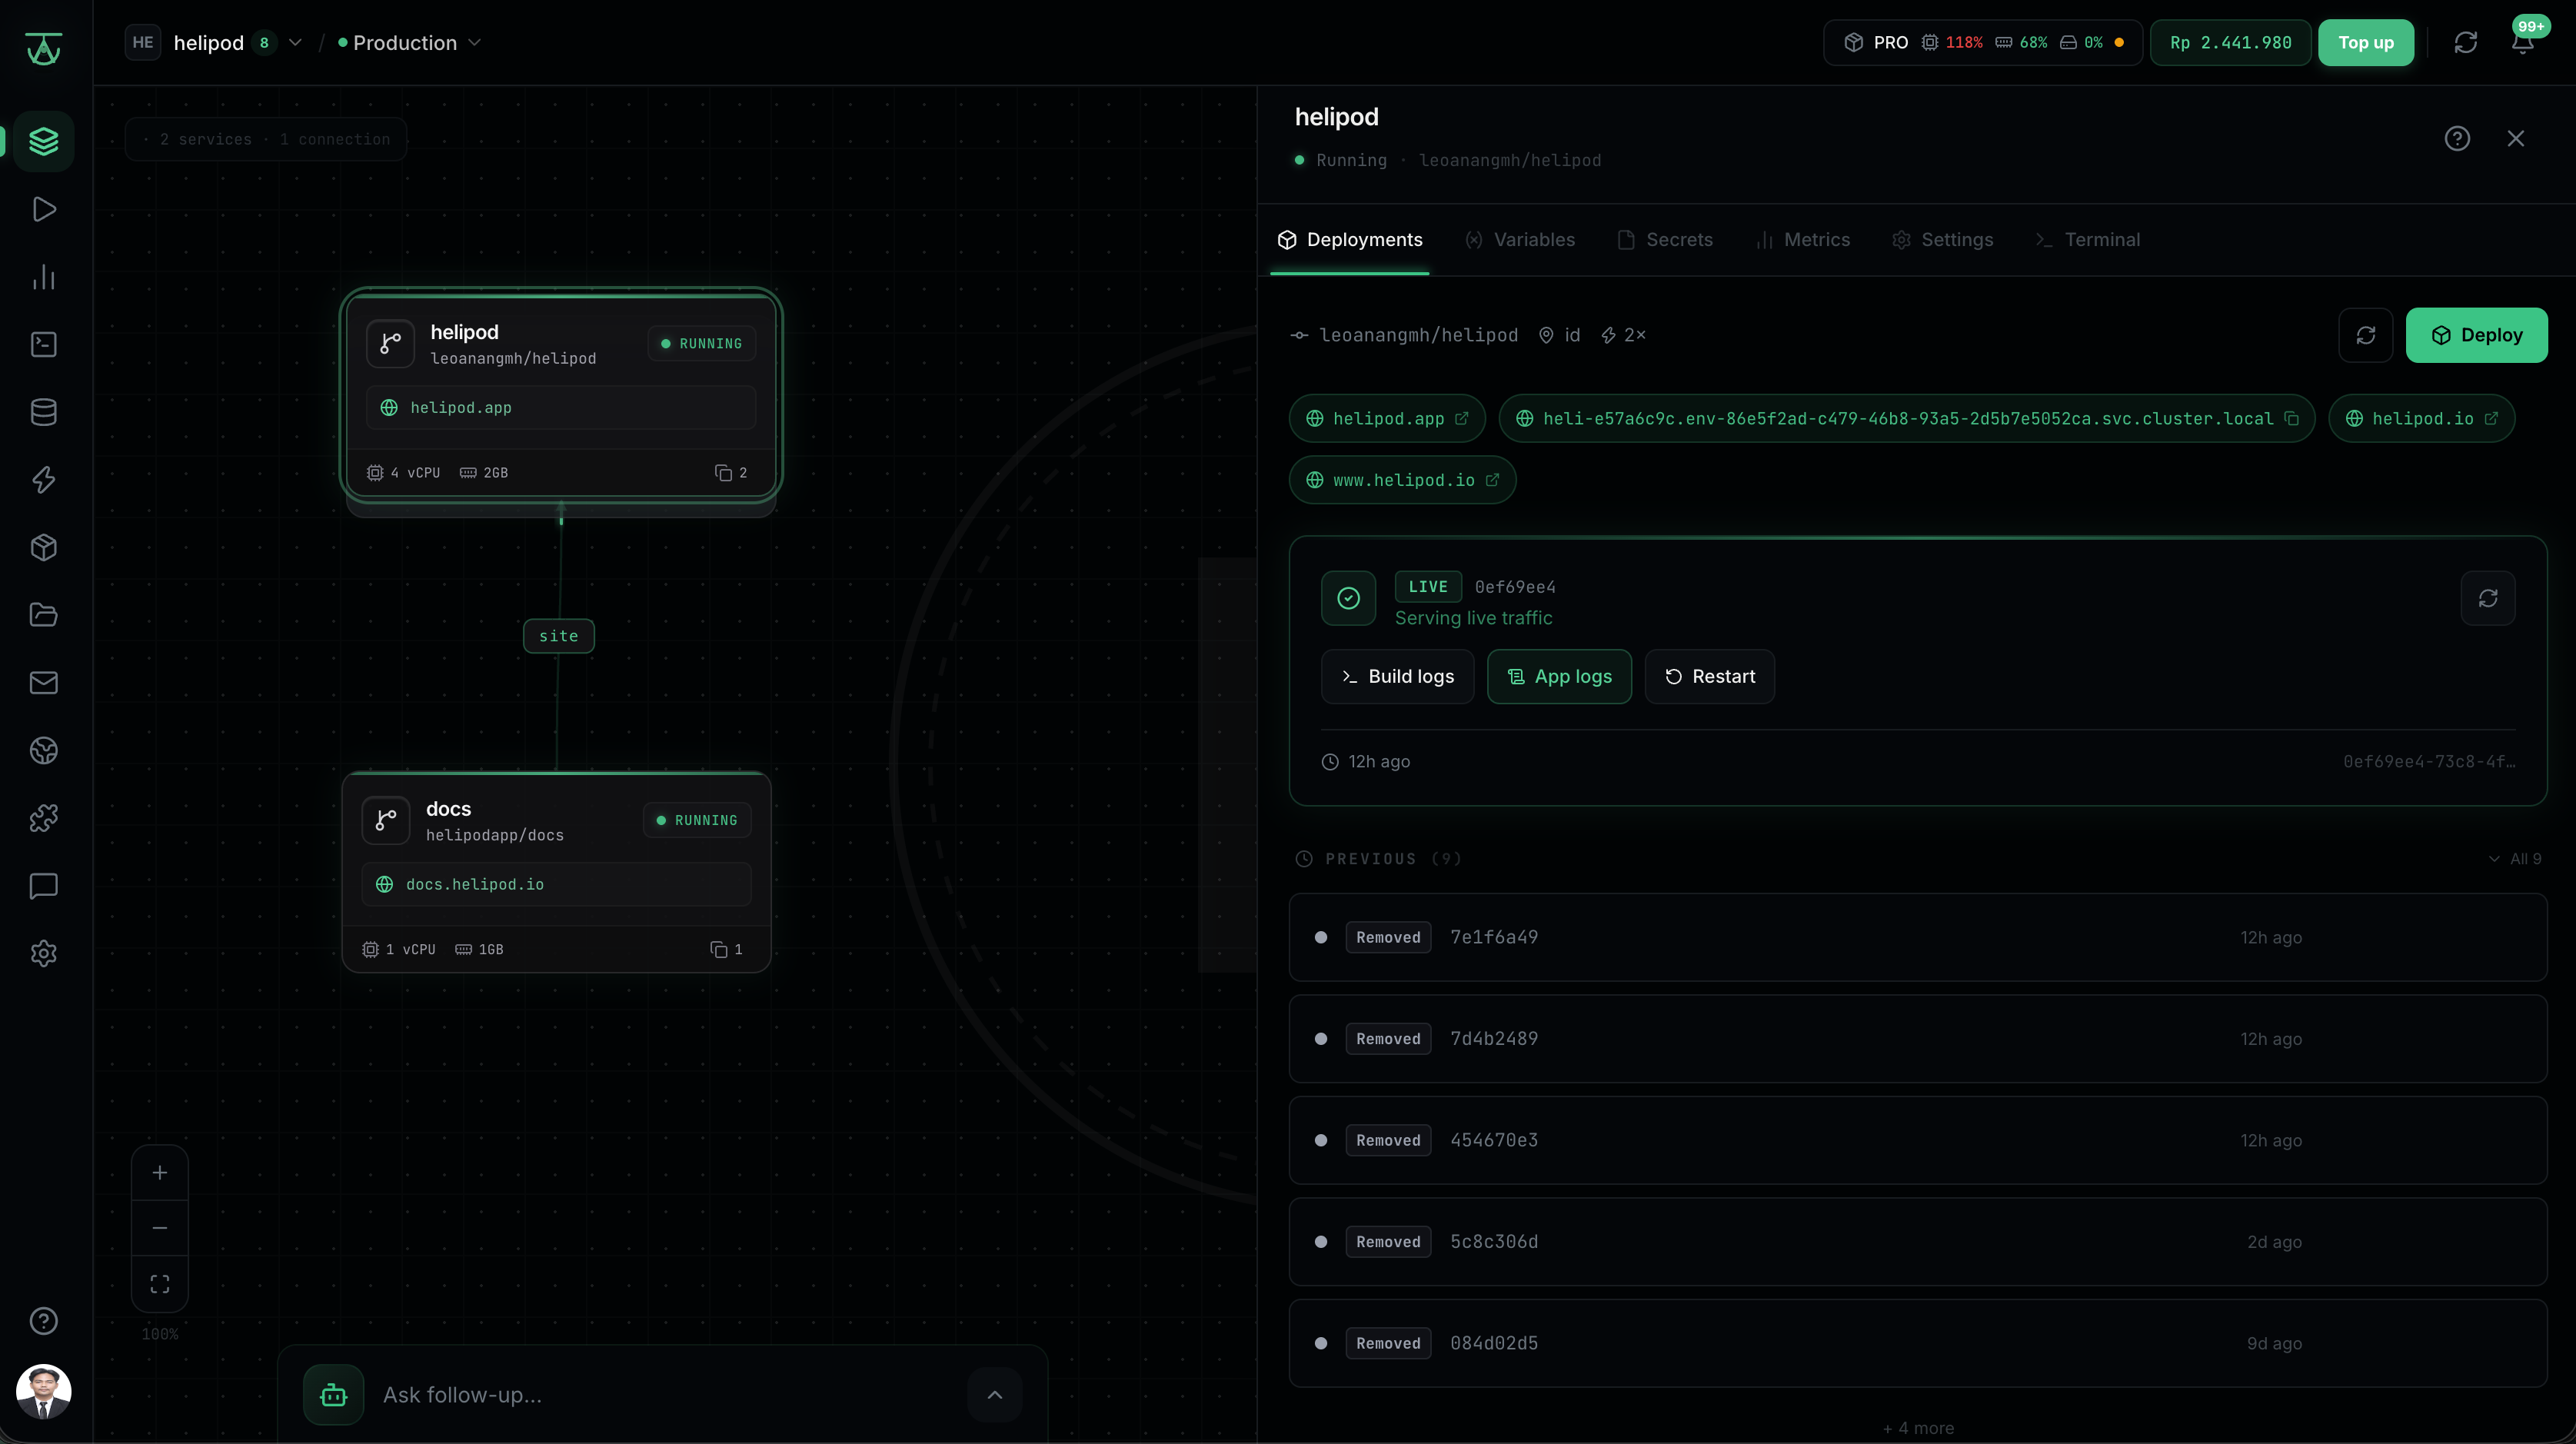This screenshot has width=2576, height=1444.
Task: Click the help circle at sidebar bottom
Action: pyautogui.click(x=44, y=1321)
